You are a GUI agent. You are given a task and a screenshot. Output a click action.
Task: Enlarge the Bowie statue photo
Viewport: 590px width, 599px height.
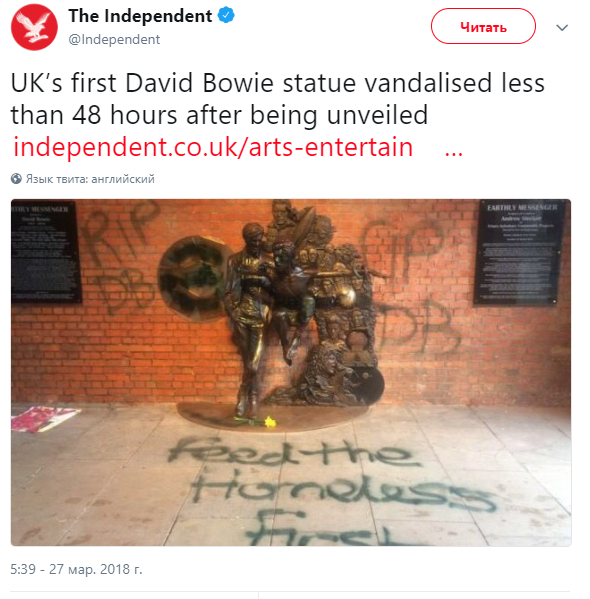point(291,372)
